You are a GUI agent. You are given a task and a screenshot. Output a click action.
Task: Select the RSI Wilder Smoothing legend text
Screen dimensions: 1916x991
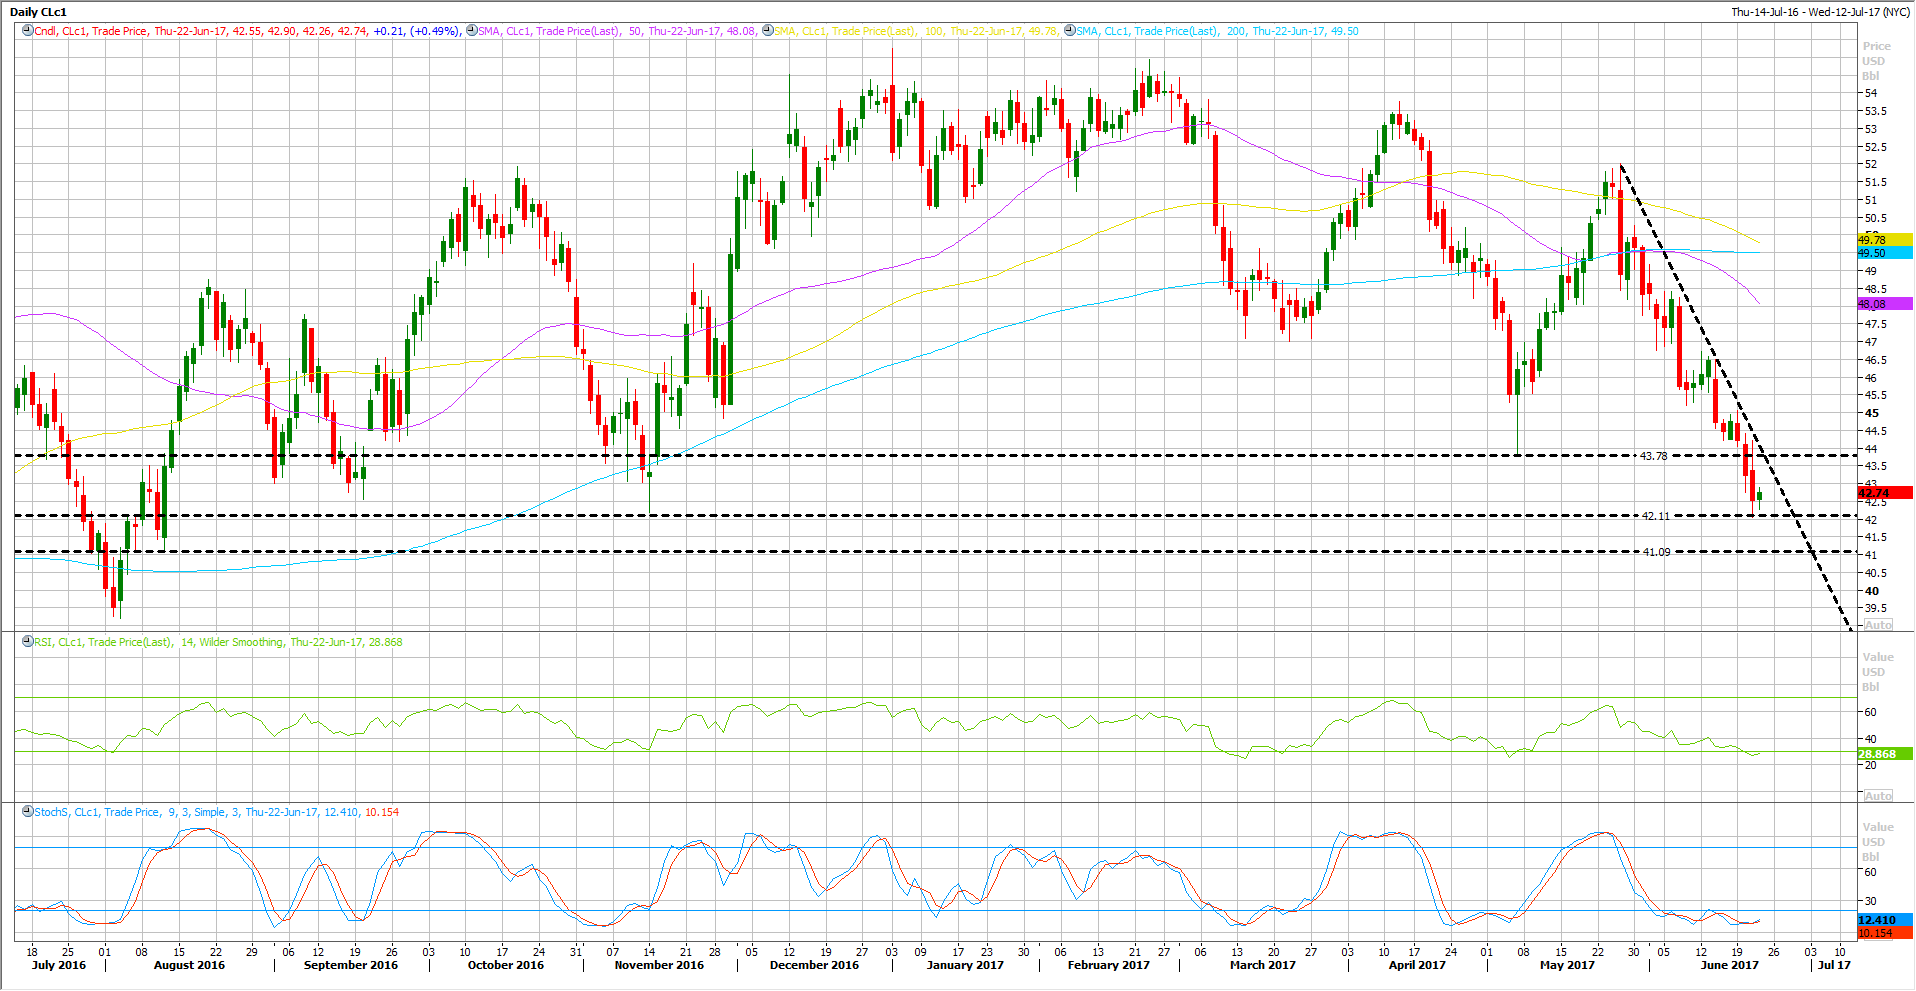point(218,642)
